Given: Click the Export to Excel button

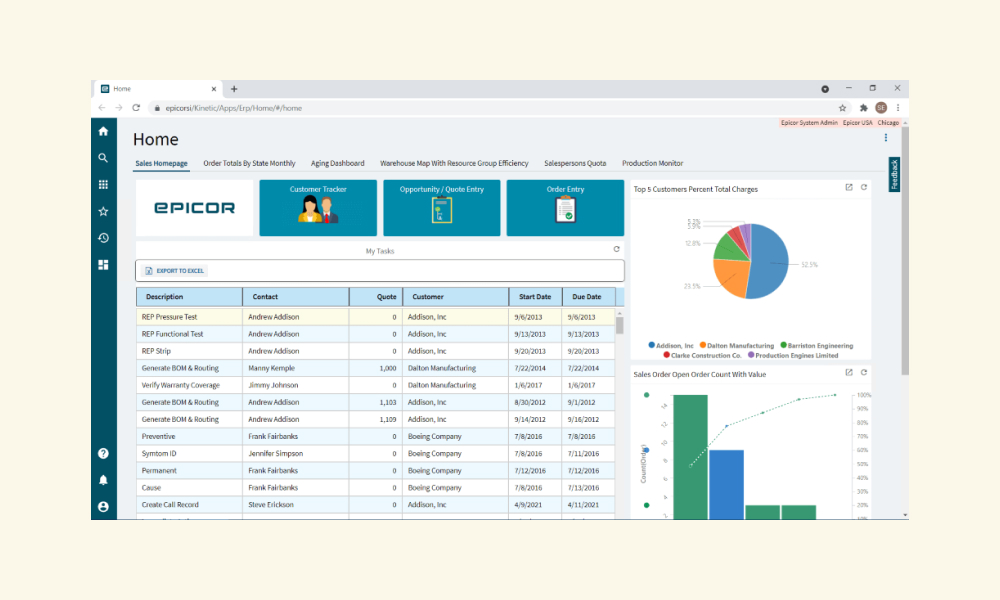Looking at the screenshot, I should pos(175,271).
